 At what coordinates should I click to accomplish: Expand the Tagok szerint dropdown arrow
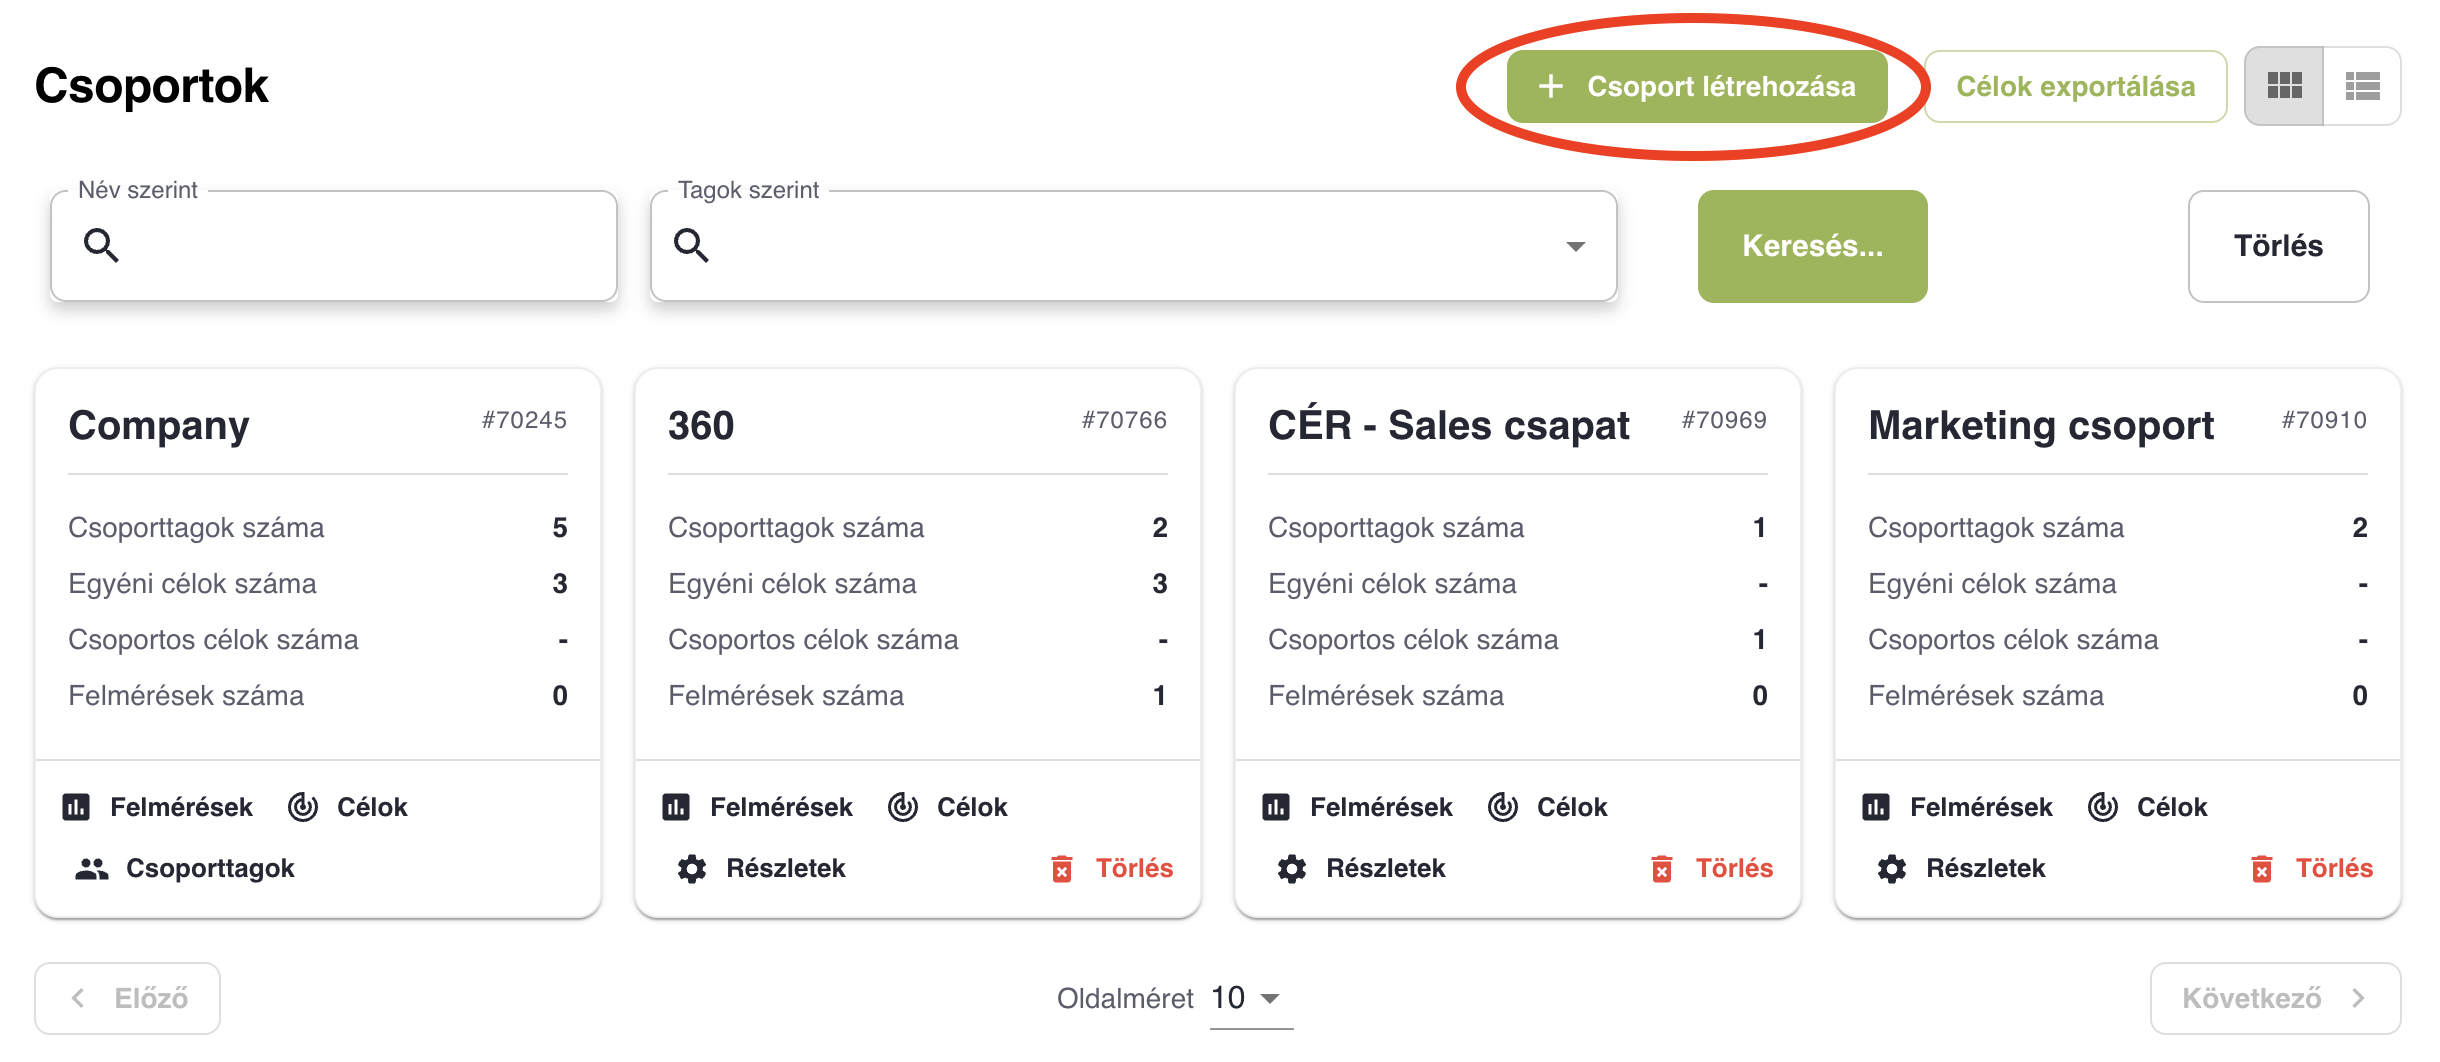click(1575, 246)
